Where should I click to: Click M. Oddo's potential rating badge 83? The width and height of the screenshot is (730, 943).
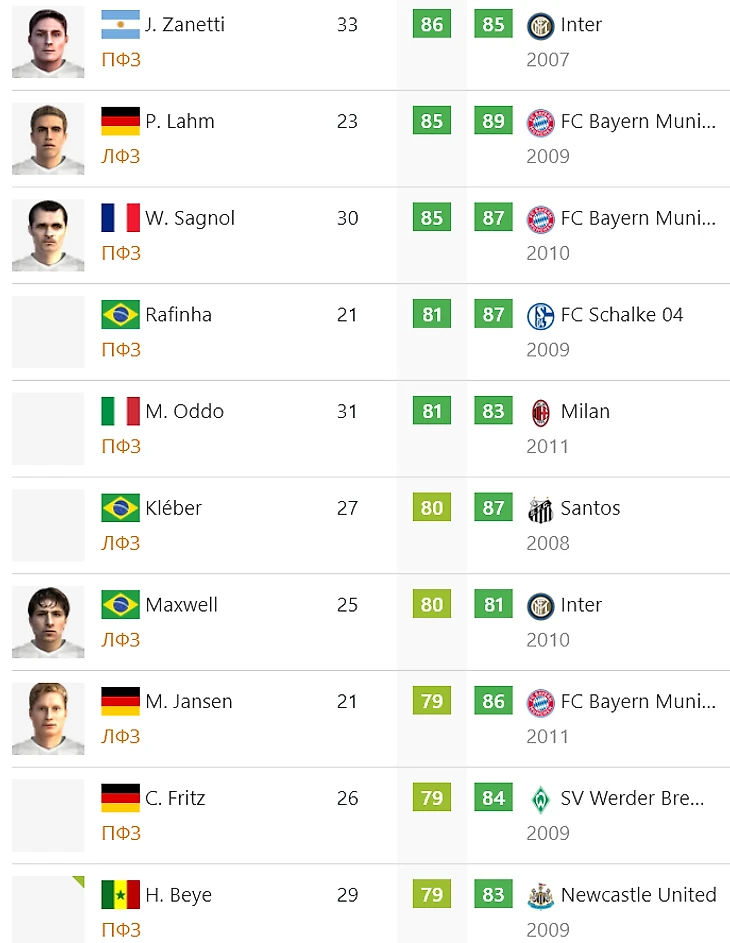[493, 411]
